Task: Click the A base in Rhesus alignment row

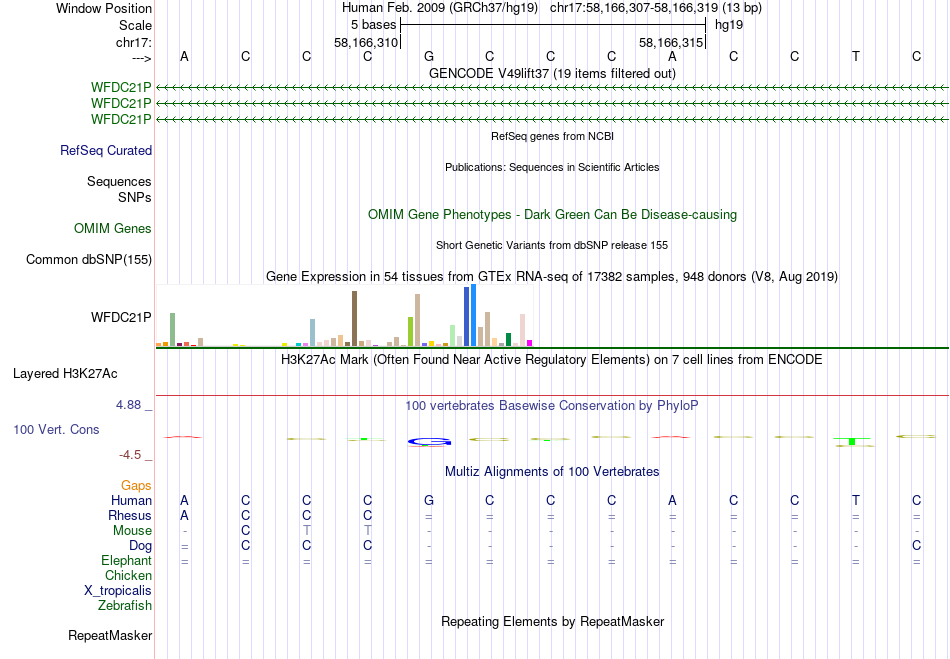Action: click(184, 515)
